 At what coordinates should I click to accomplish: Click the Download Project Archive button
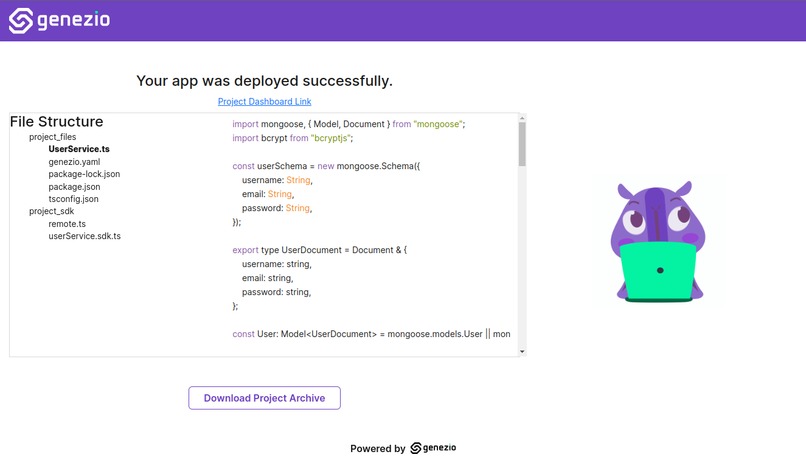264,398
